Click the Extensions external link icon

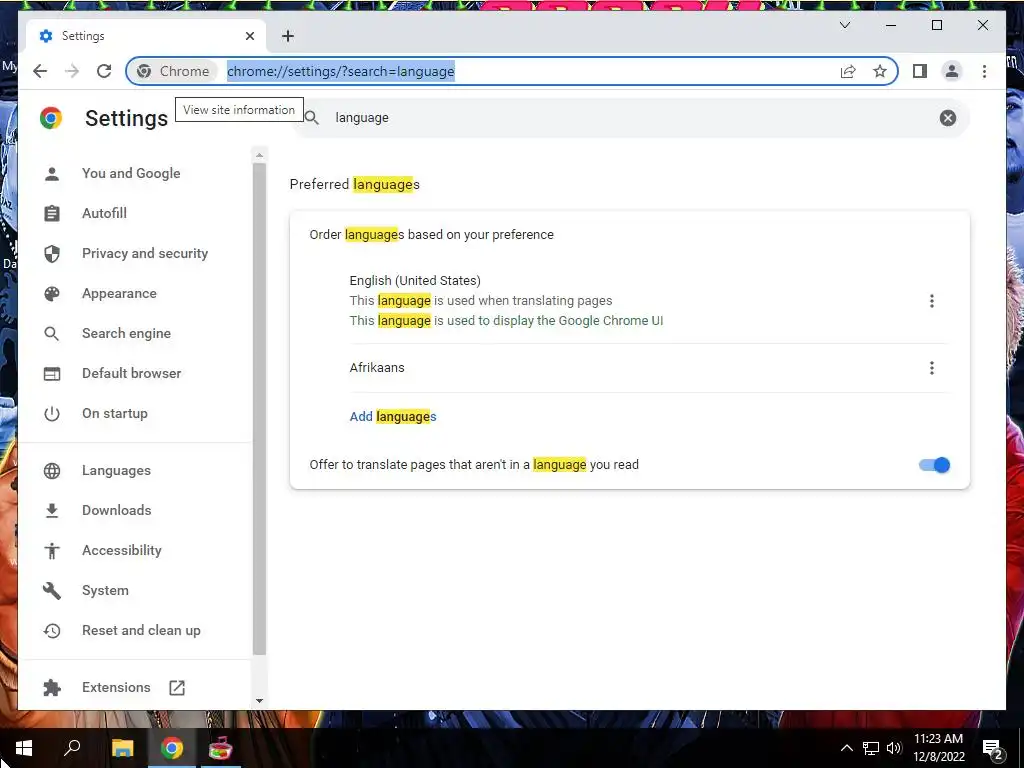(x=177, y=687)
